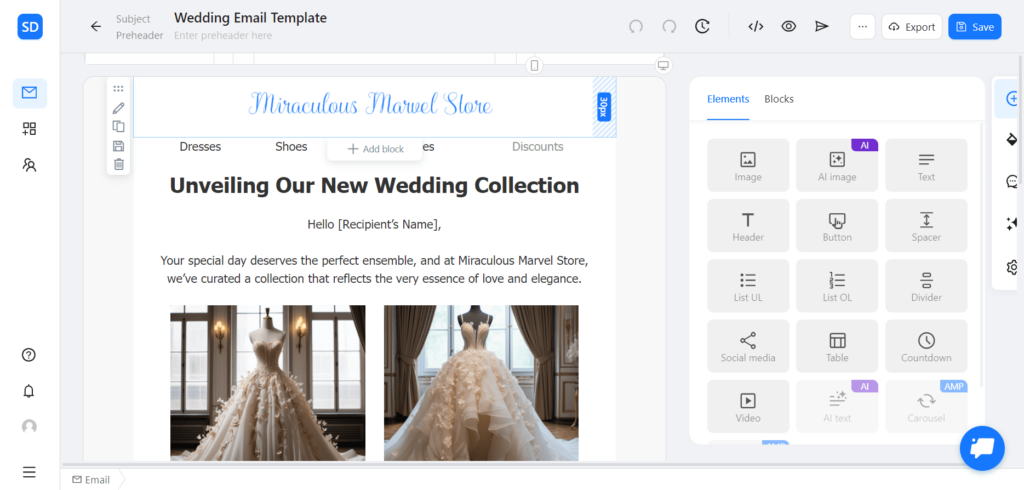Switch to desktop view icon

(664, 65)
